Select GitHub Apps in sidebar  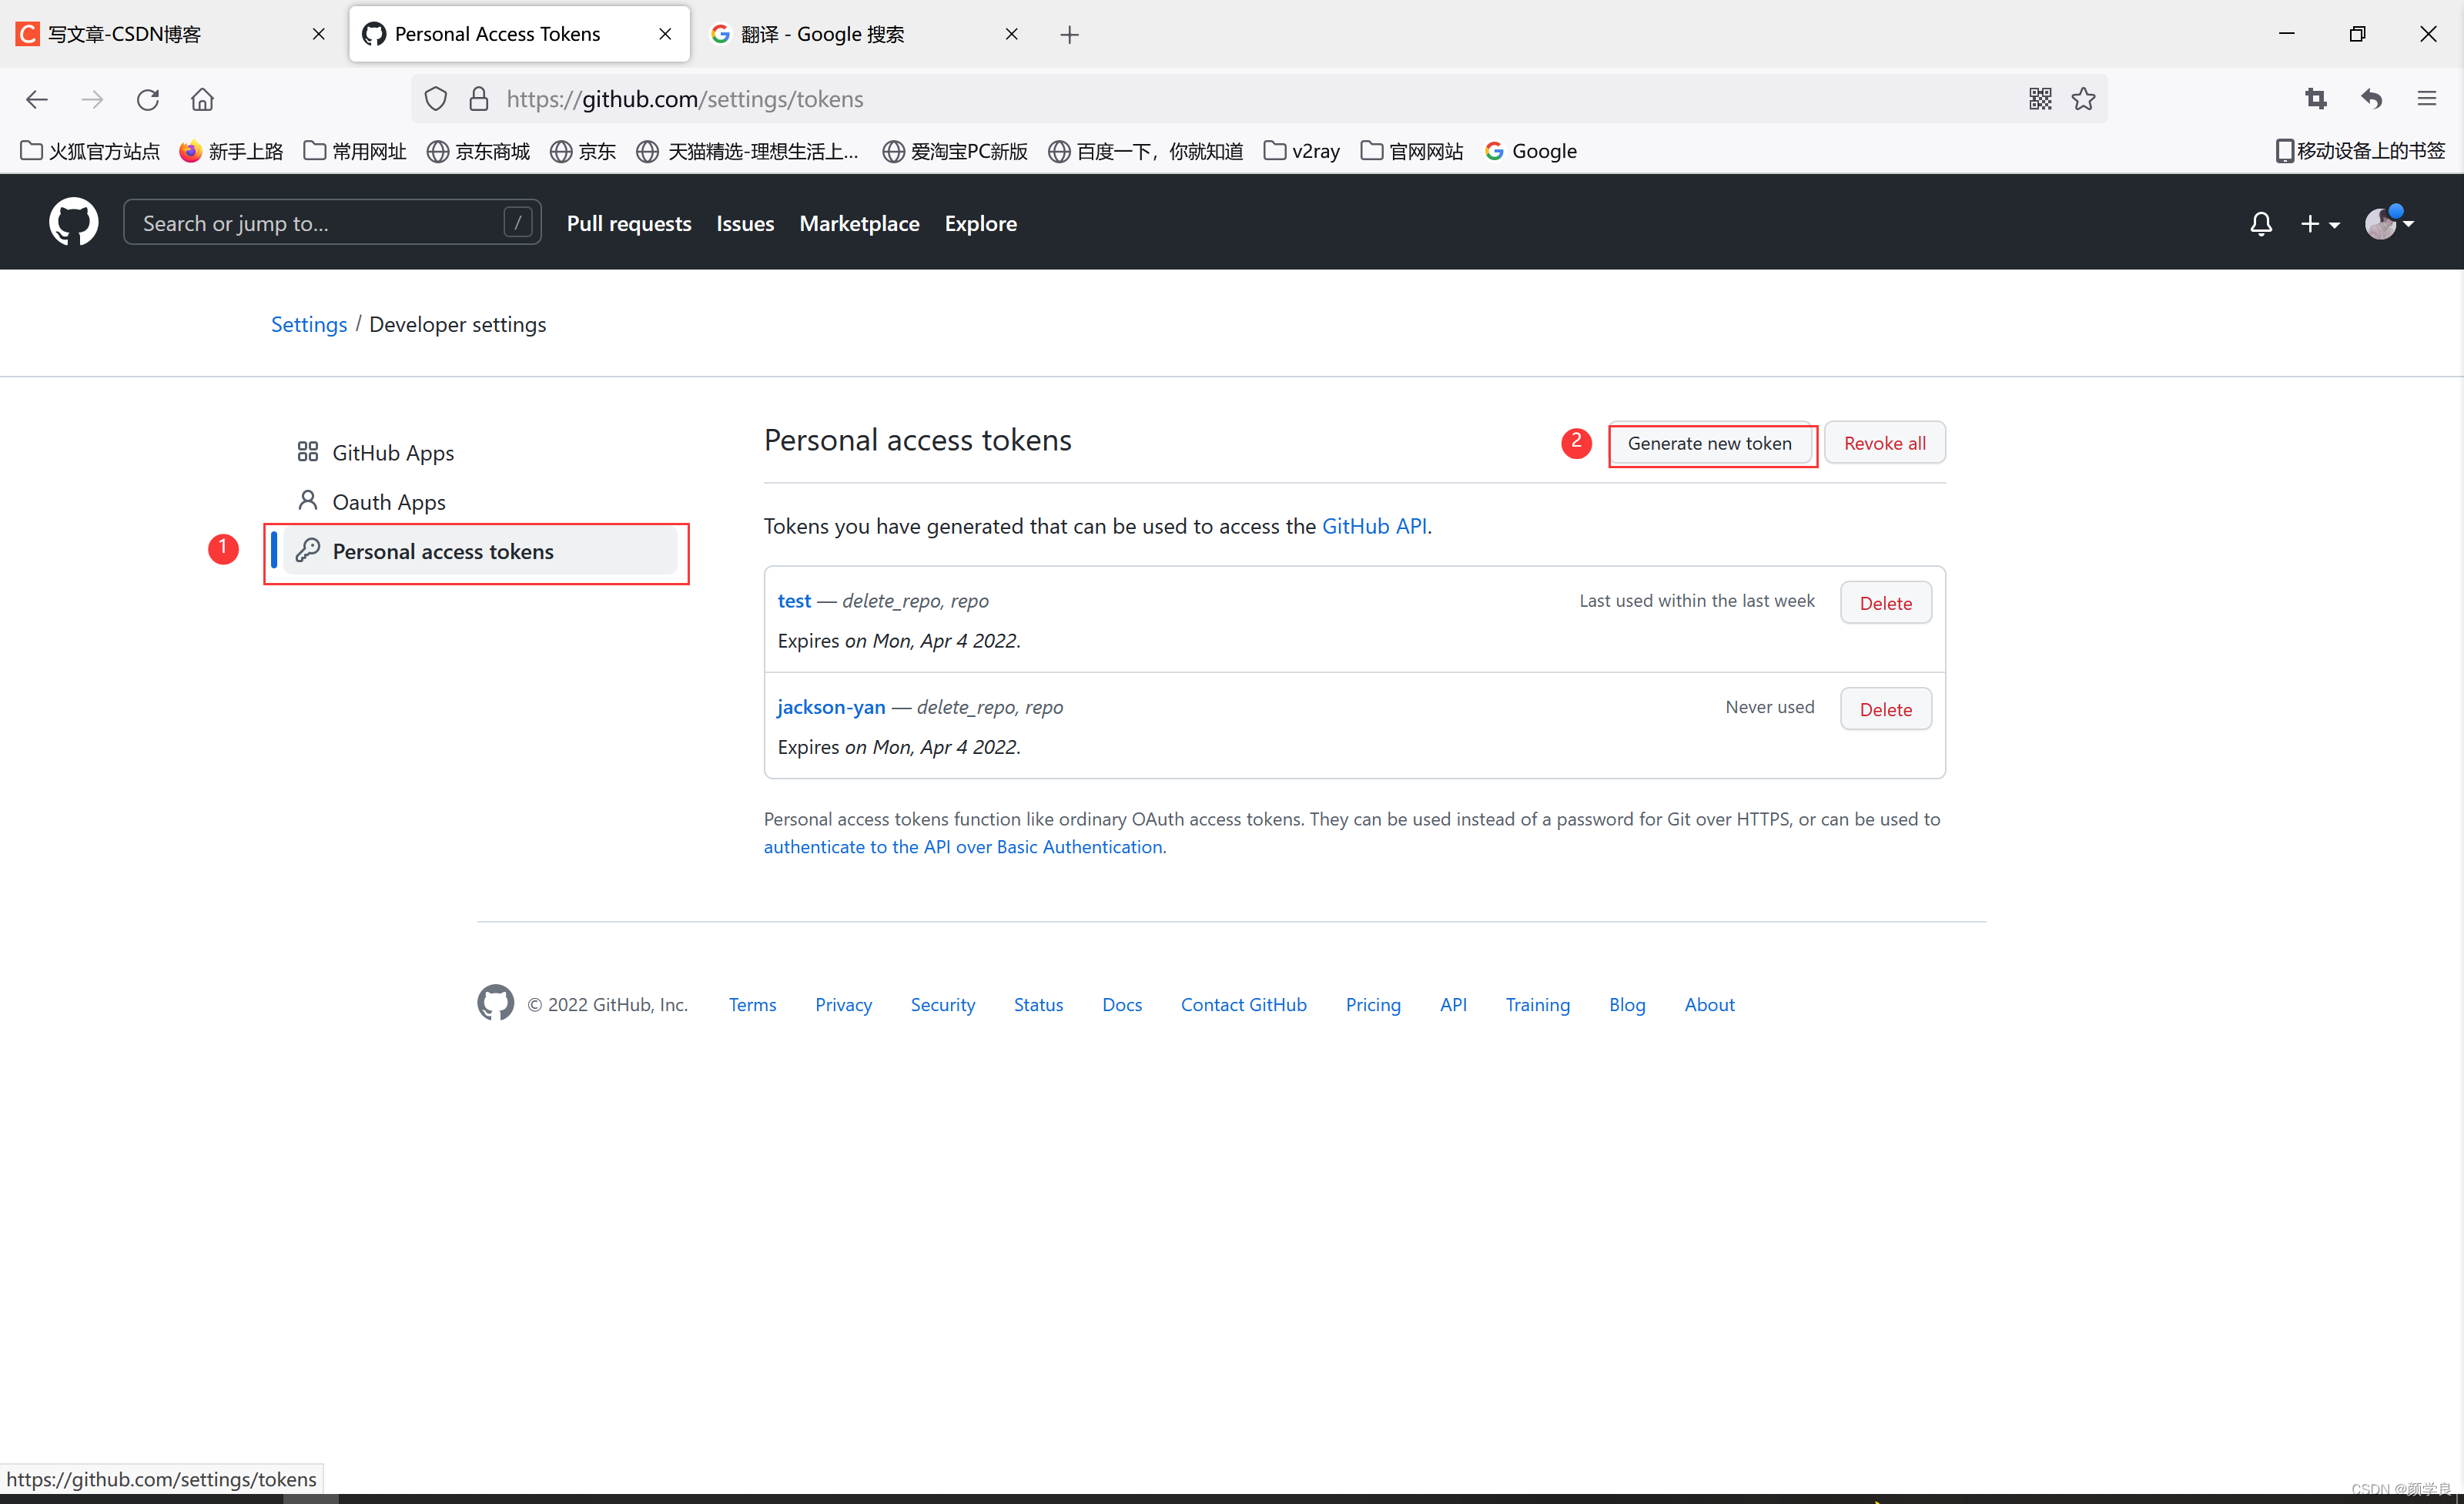pyautogui.click(x=392, y=453)
